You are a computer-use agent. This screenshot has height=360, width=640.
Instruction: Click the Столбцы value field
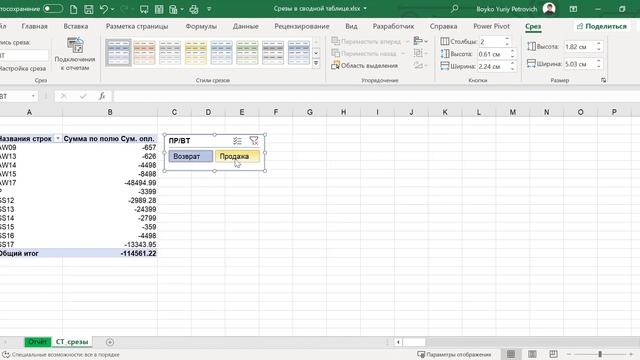tap(491, 42)
